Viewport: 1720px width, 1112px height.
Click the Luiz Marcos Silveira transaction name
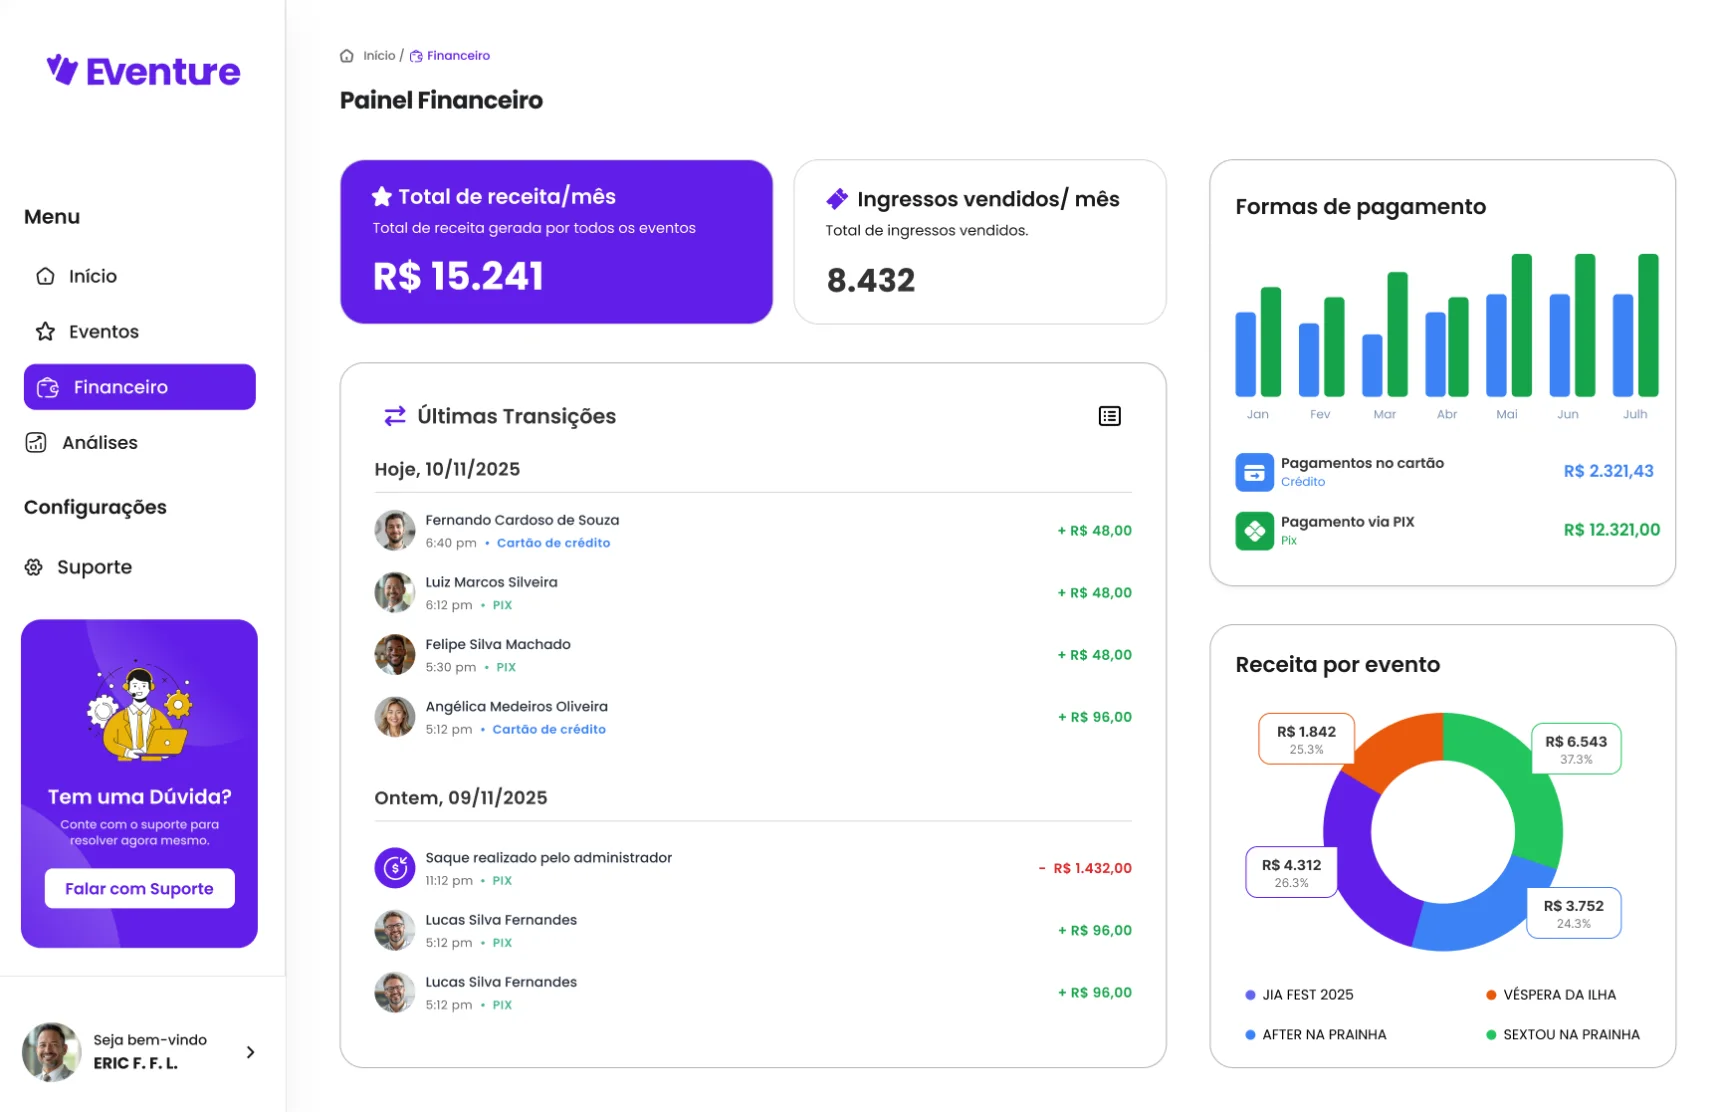(x=491, y=582)
